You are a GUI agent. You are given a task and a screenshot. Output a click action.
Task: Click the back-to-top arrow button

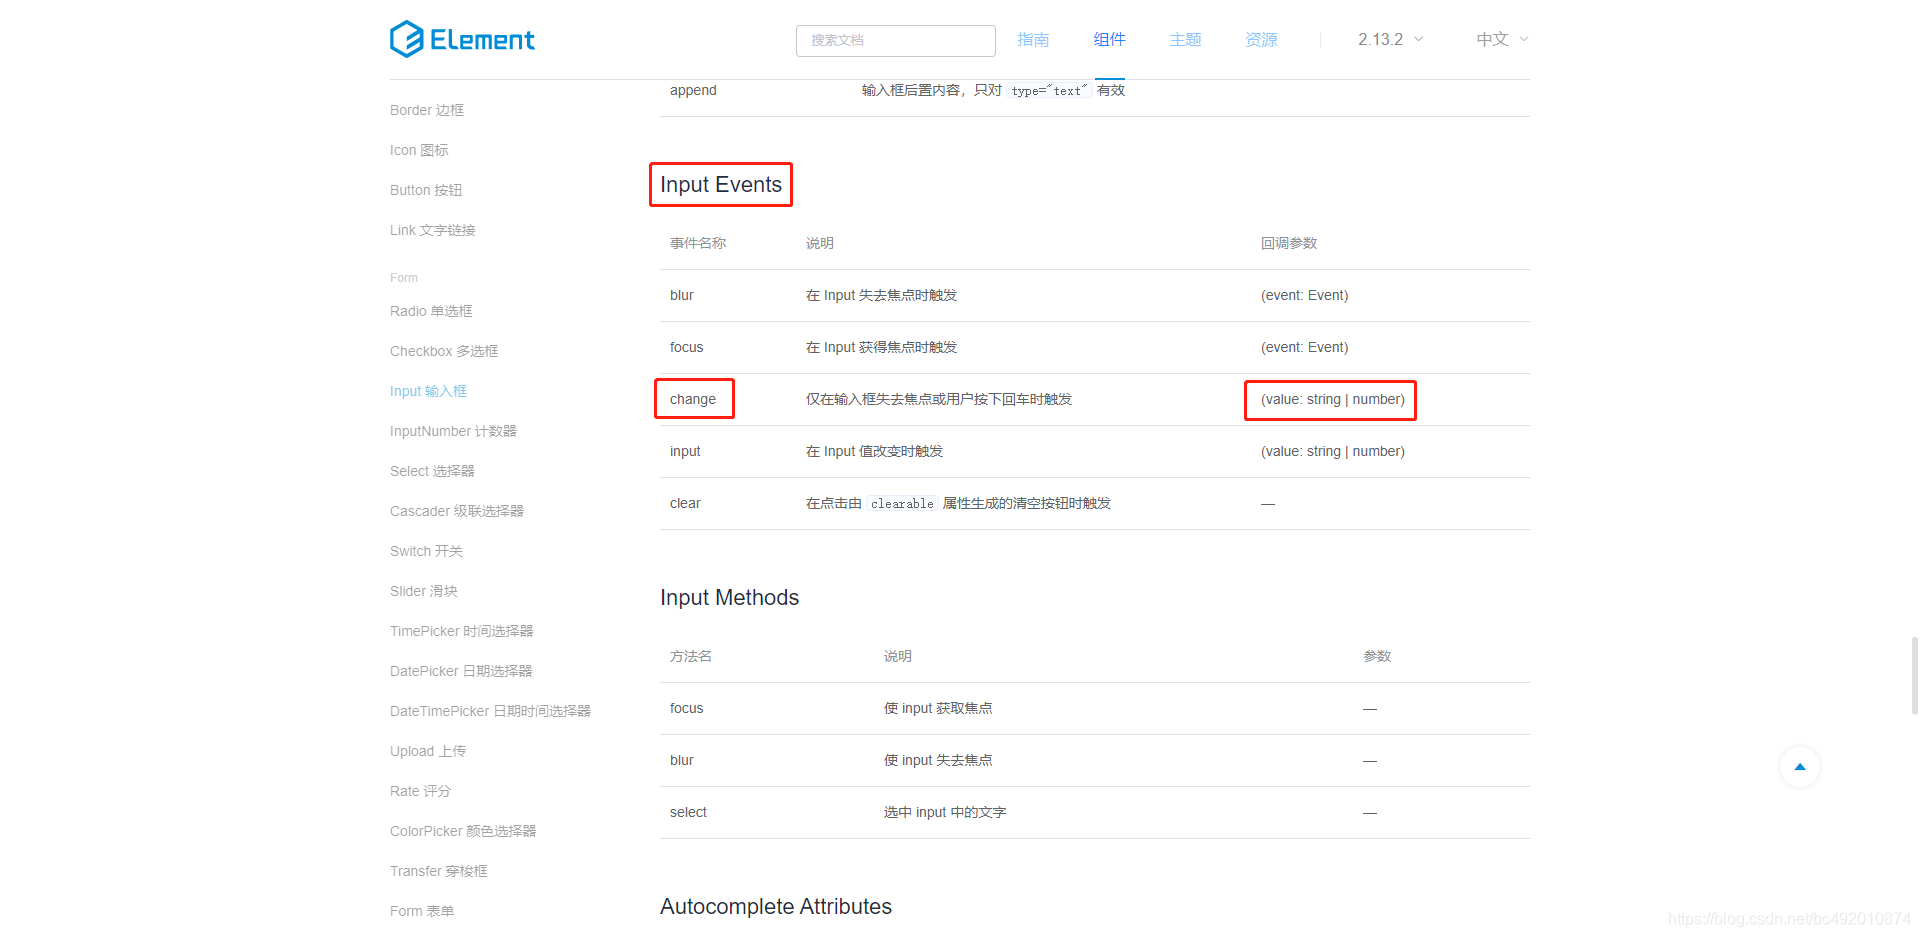pyautogui.click(x=1800, y=767)
